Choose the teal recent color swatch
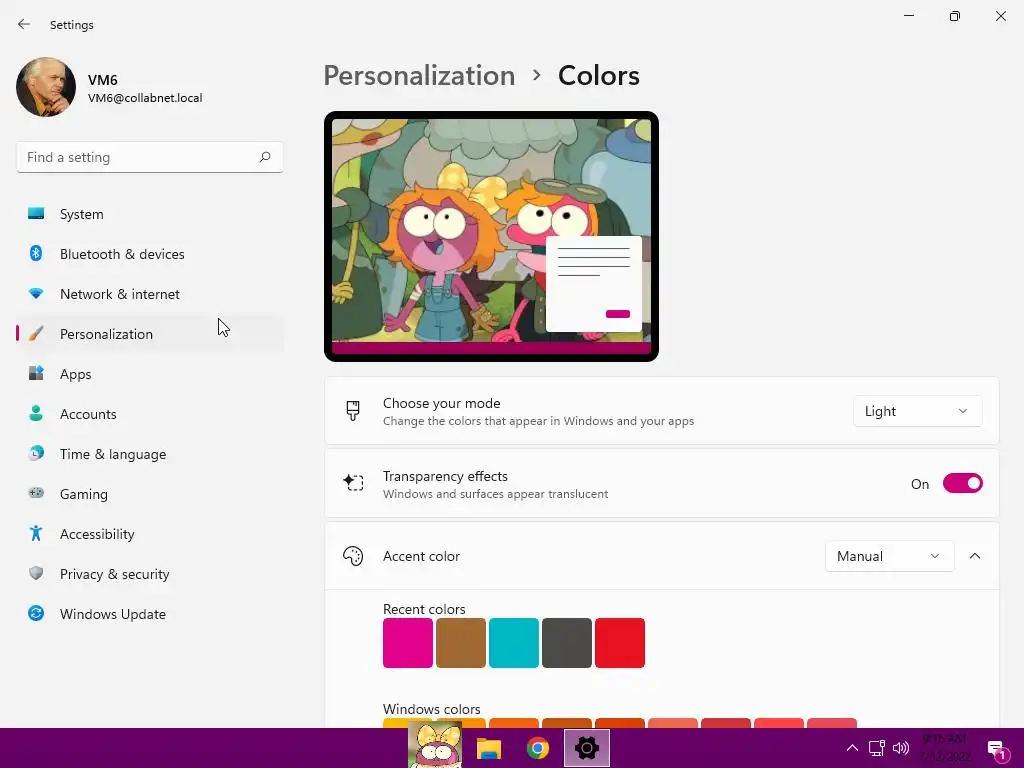The width and height of the screenshot is (1024, 768). point(513,643)
